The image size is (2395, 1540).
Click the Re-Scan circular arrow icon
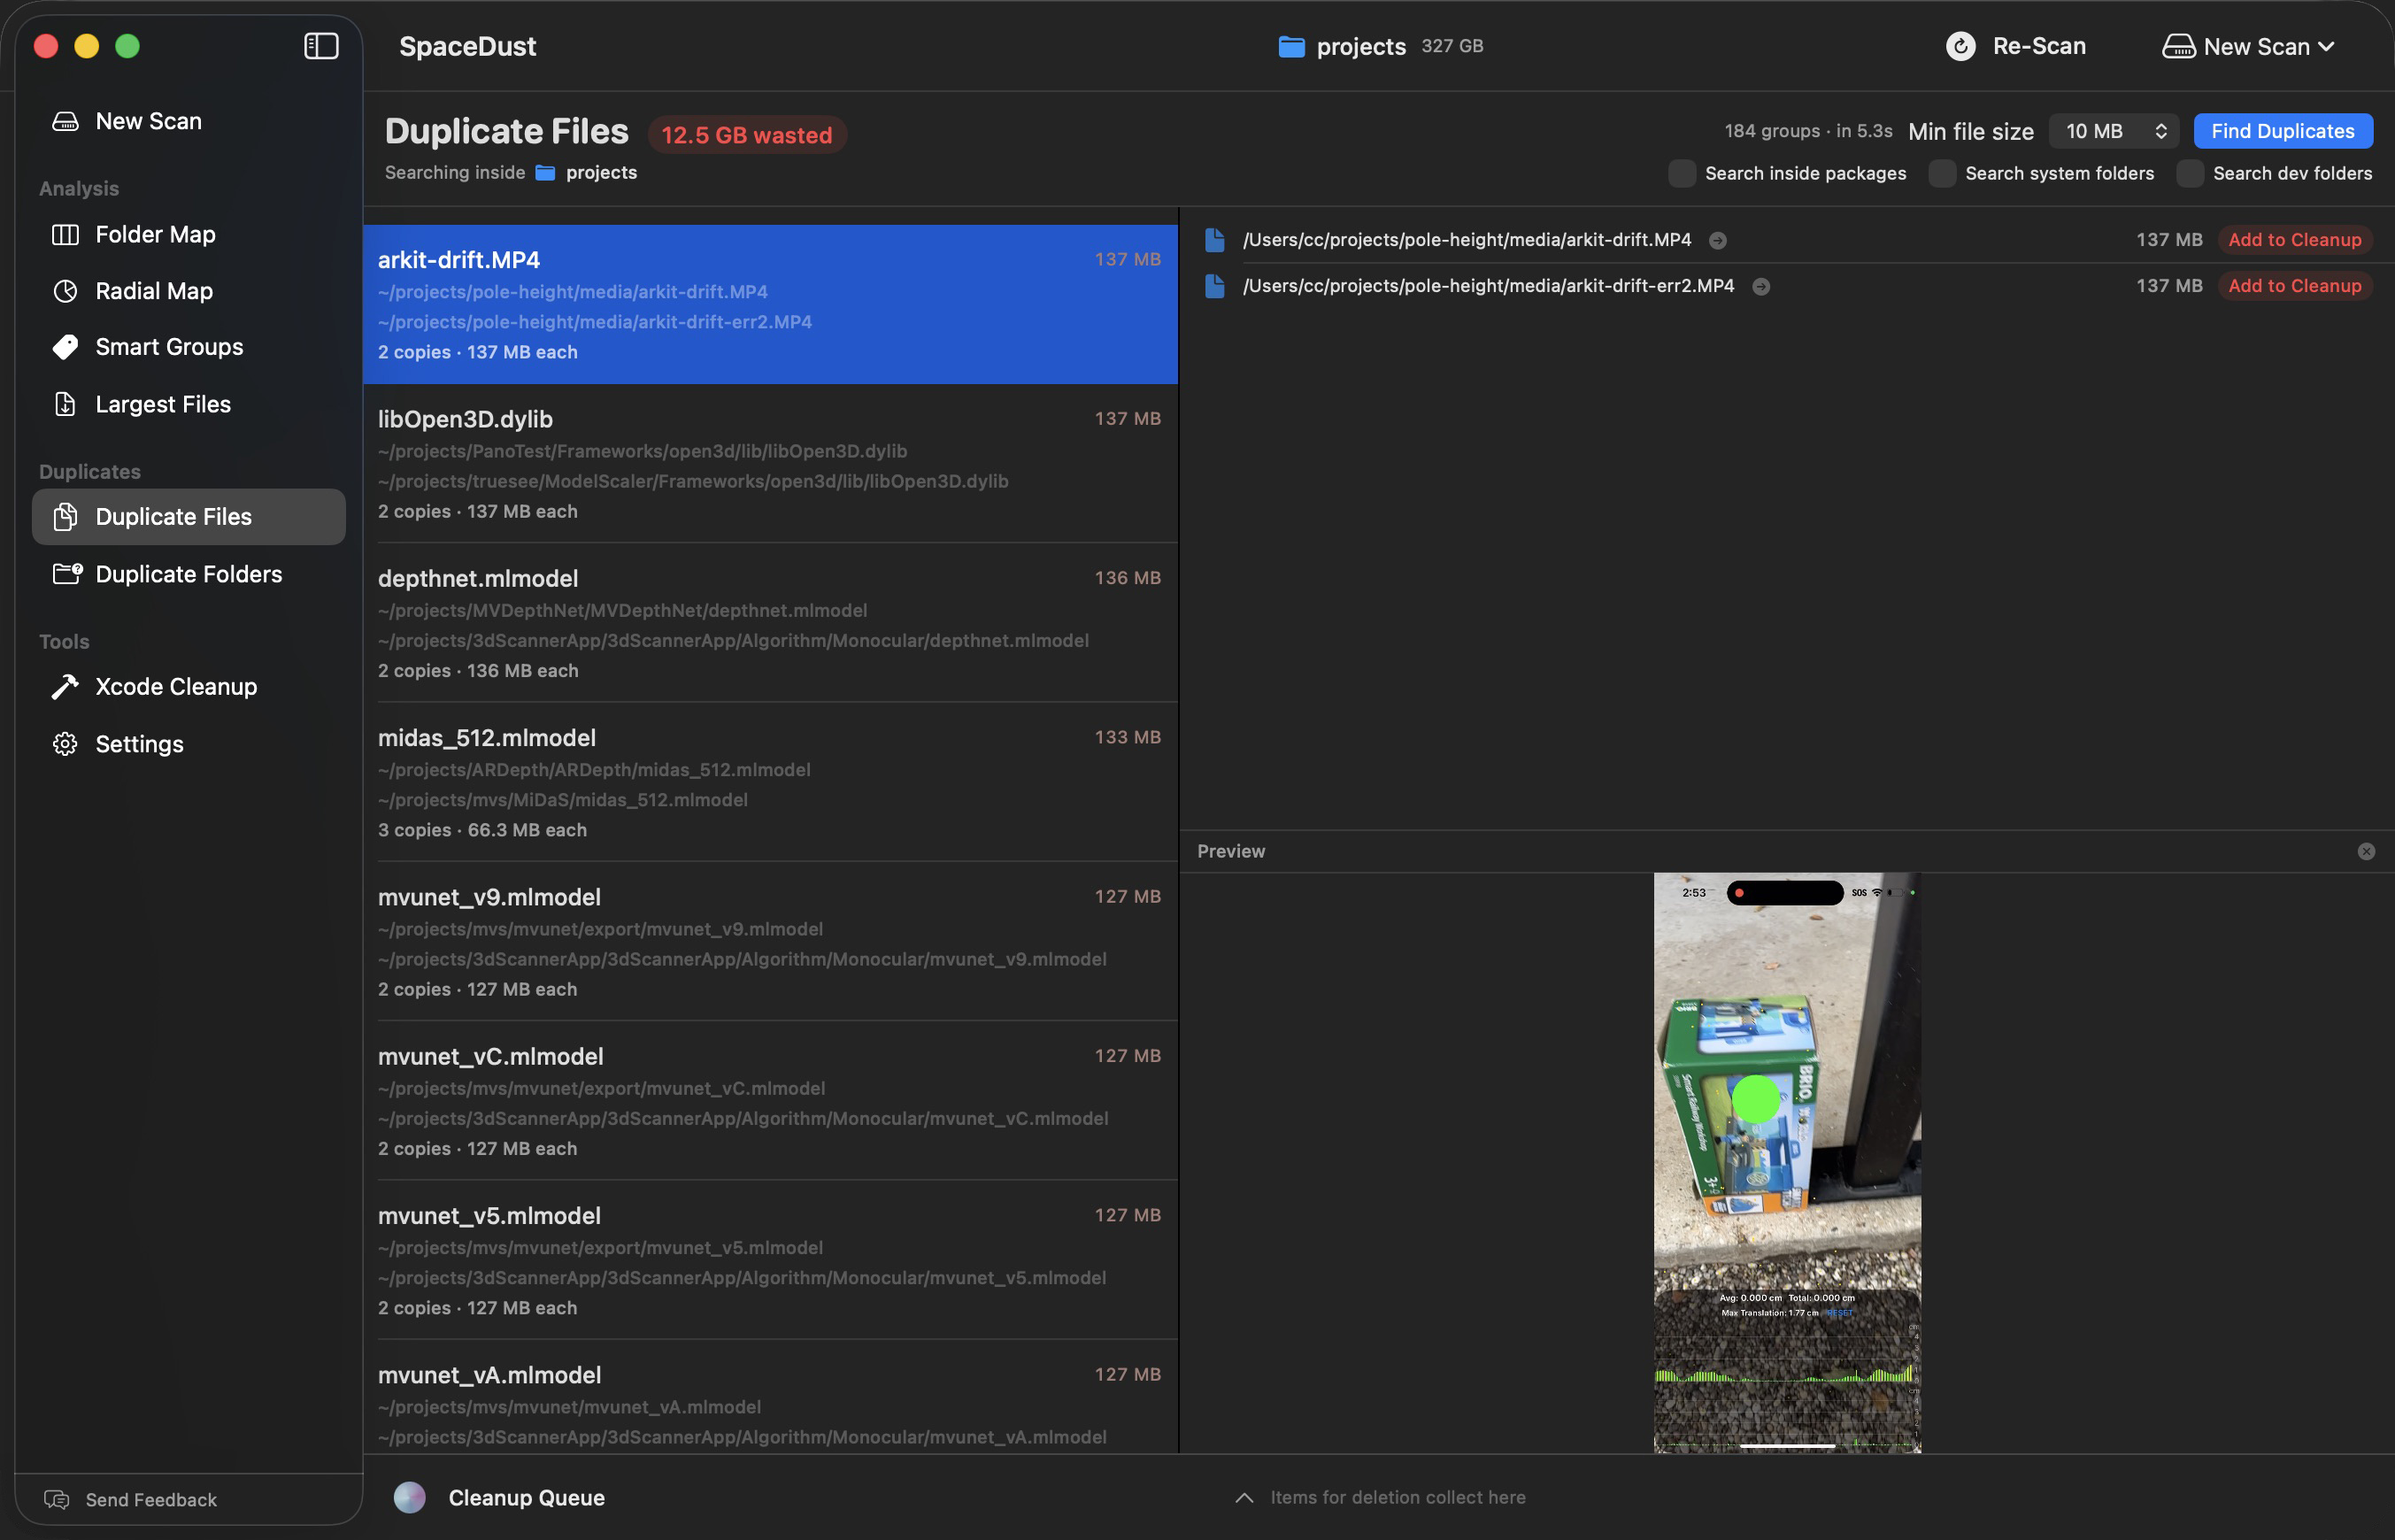1961,46
